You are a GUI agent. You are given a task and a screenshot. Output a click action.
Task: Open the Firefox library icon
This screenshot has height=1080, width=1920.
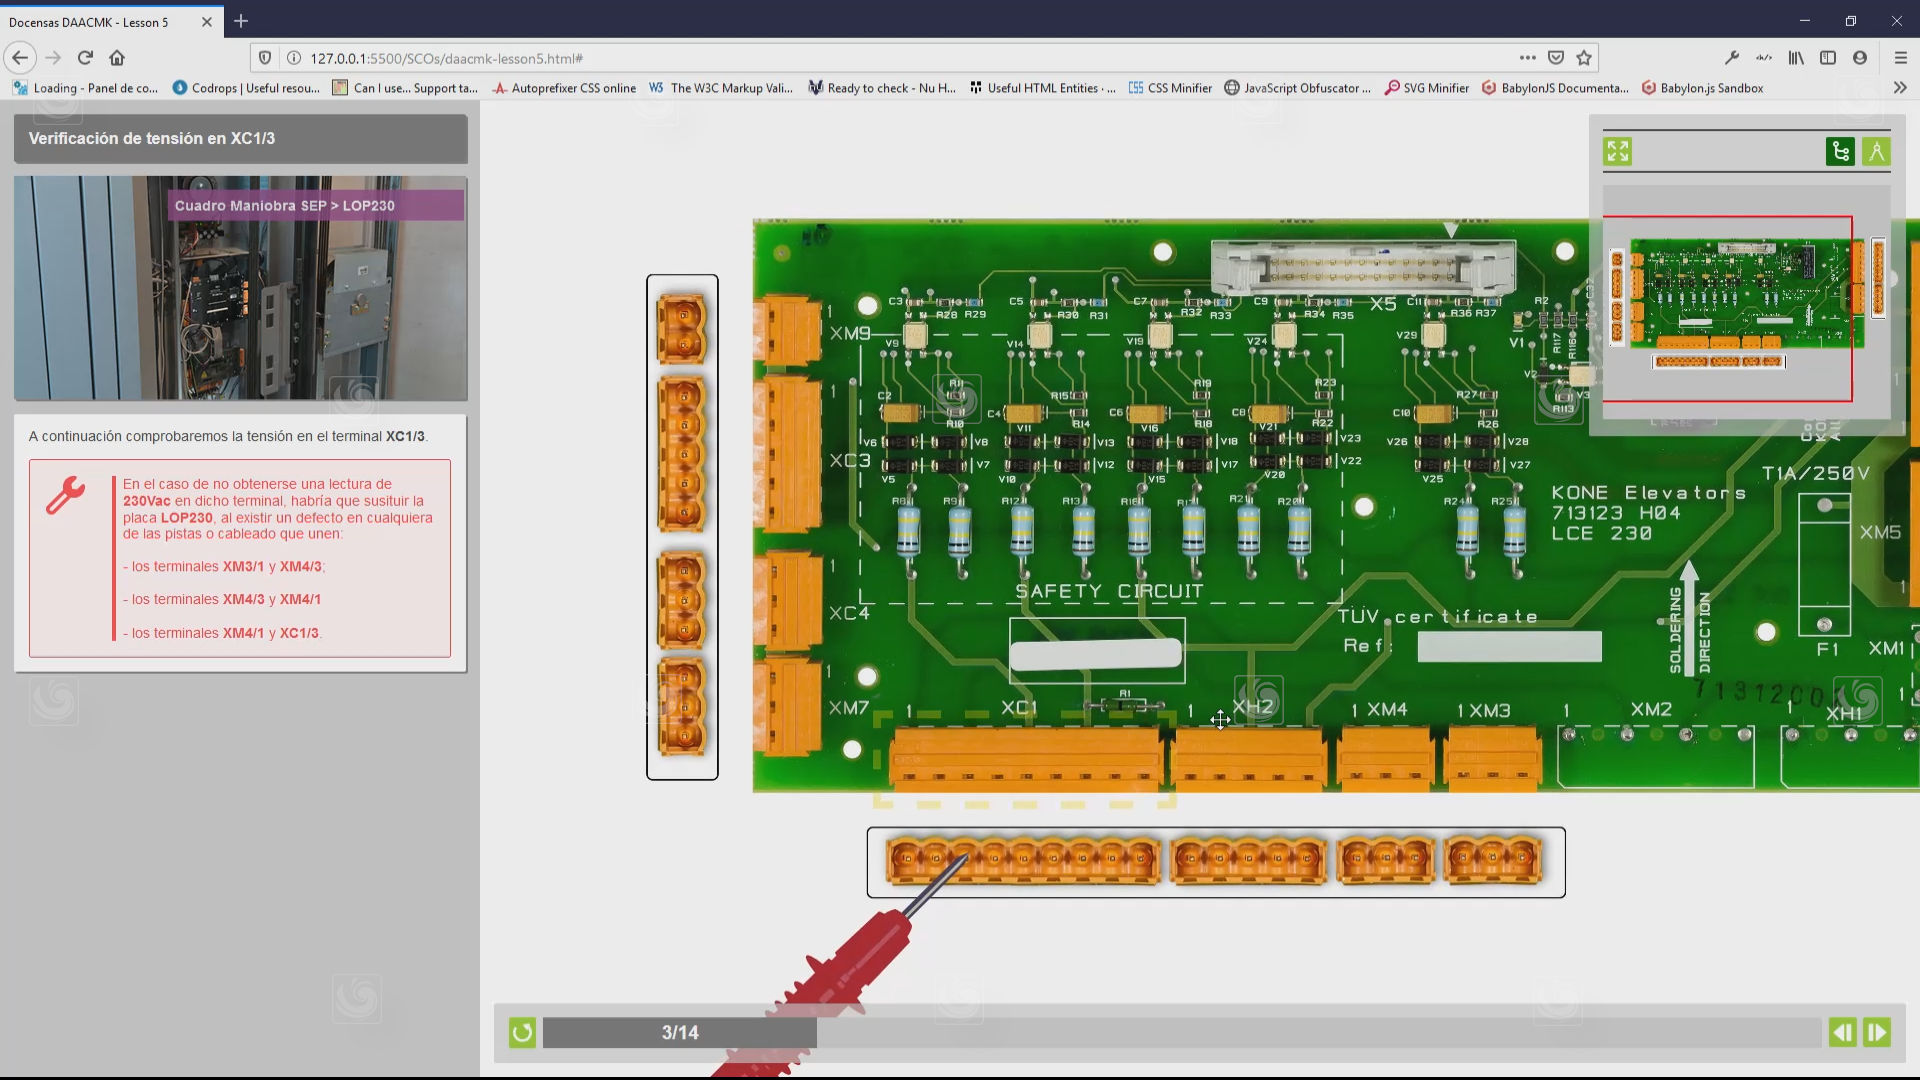point(1795,58)
